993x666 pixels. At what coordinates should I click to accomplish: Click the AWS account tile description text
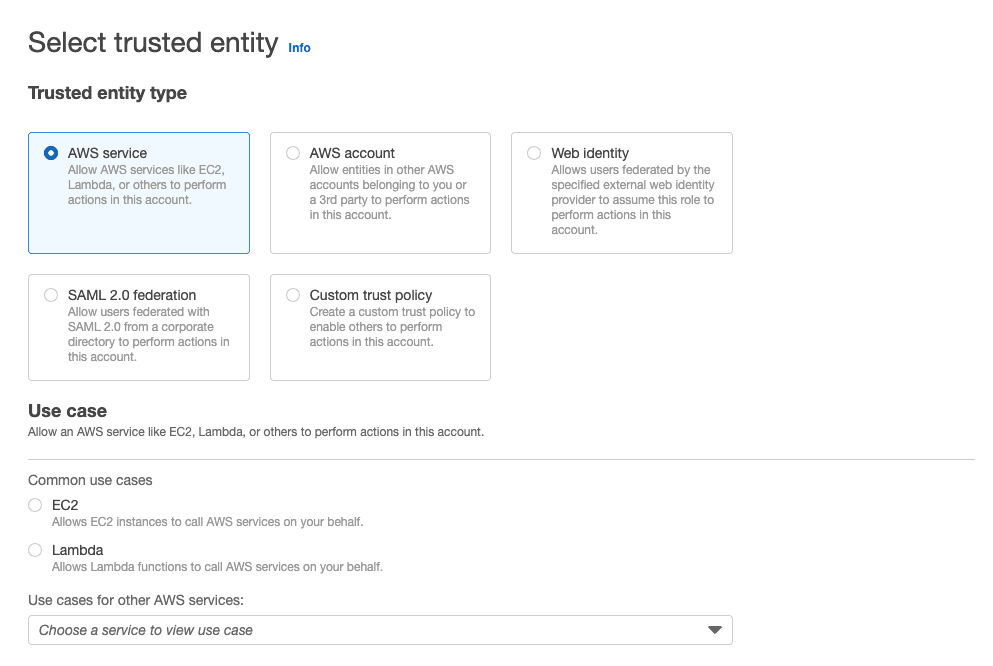(389, 192)
